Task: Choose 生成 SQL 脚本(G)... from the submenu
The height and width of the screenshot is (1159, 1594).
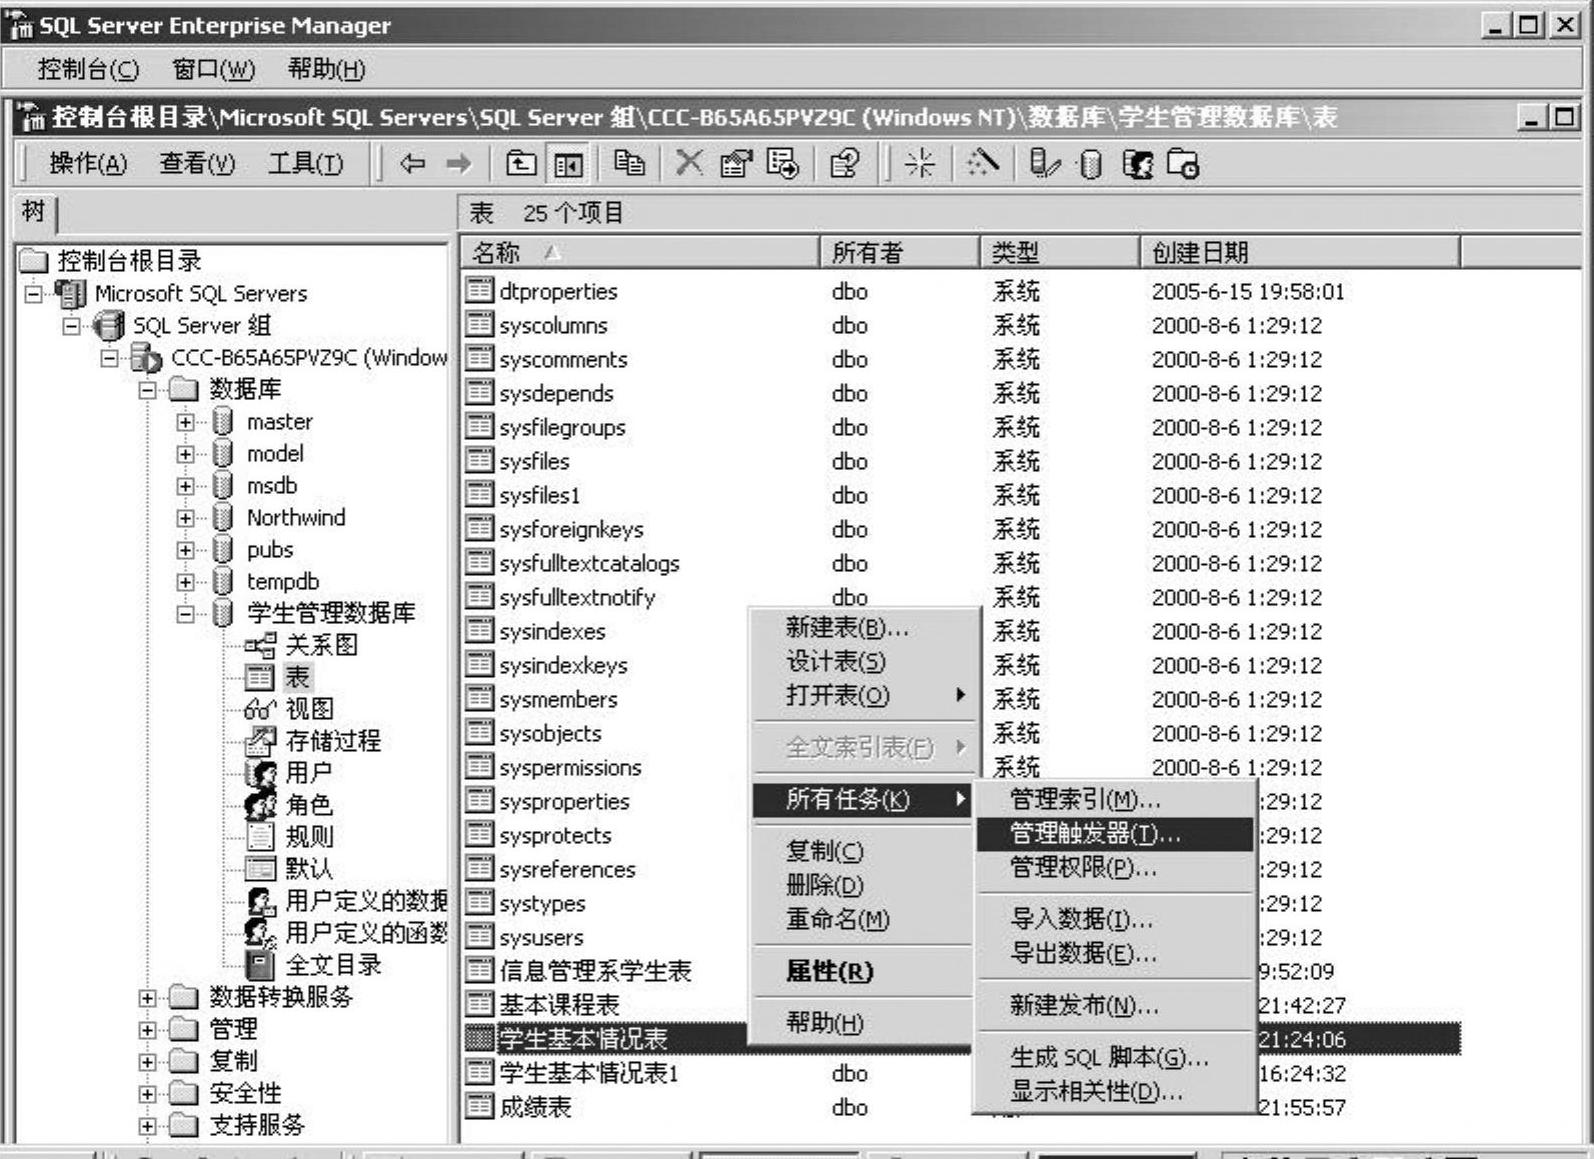Action: click(x=1115, y=1057)
